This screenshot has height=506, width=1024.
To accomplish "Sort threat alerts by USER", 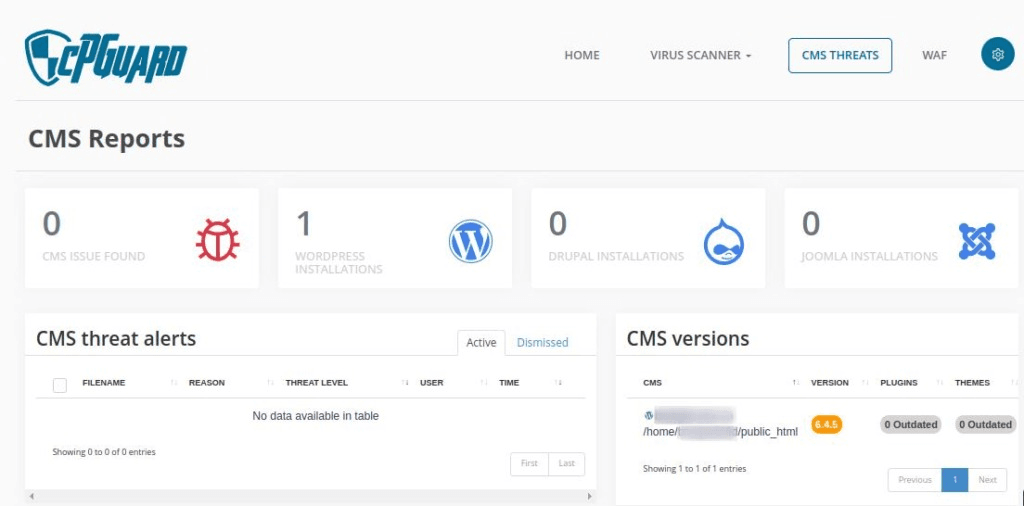I will tap(432, 383).
